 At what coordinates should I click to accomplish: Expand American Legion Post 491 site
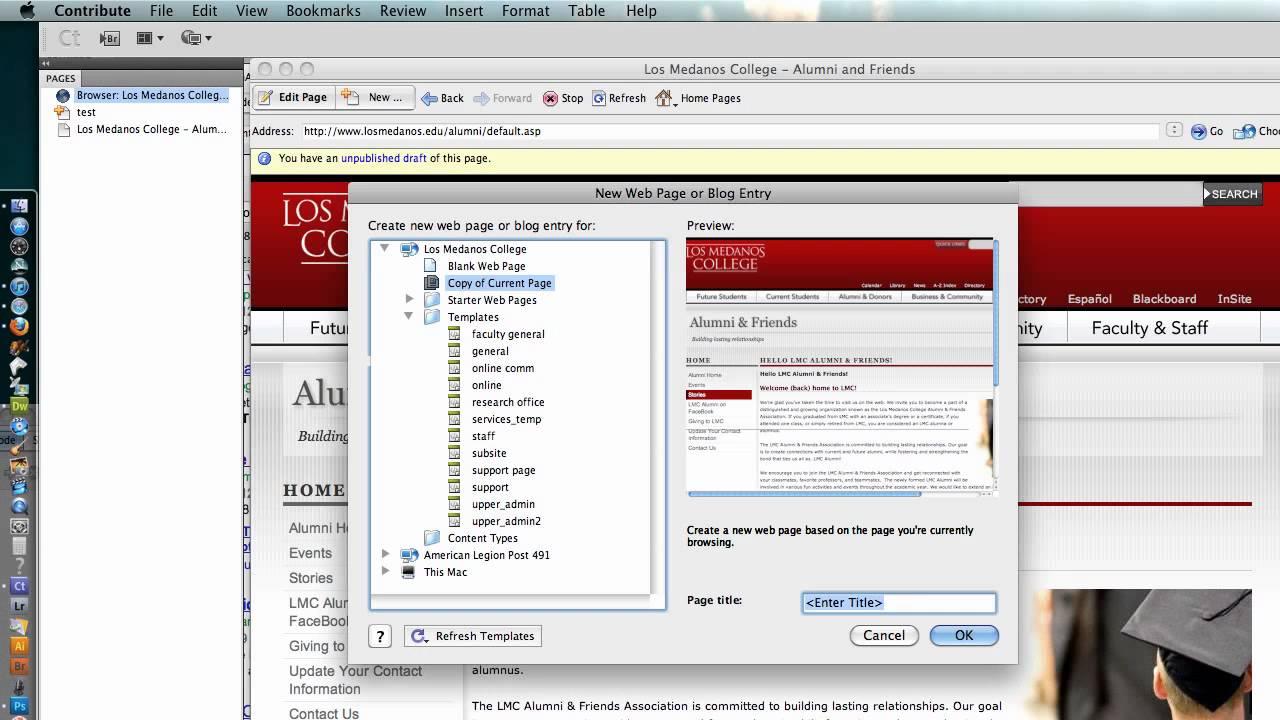(x=385, y=554)
